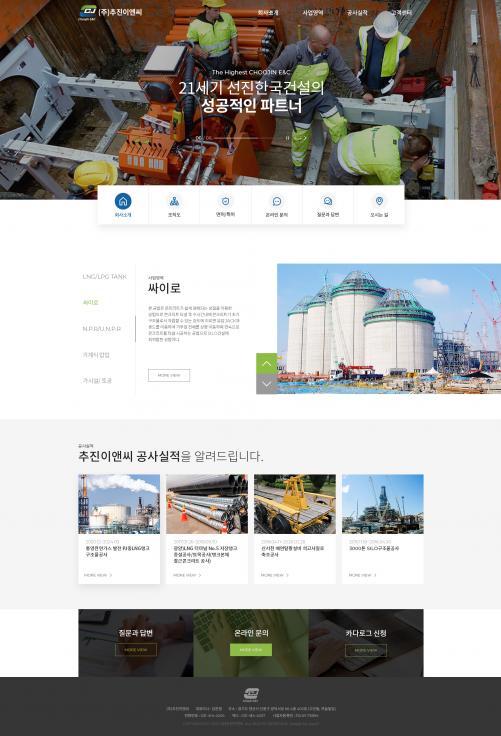This screenshot has height=736, width=501.
Task: Click the footer company logo
Action: point(251,695)
